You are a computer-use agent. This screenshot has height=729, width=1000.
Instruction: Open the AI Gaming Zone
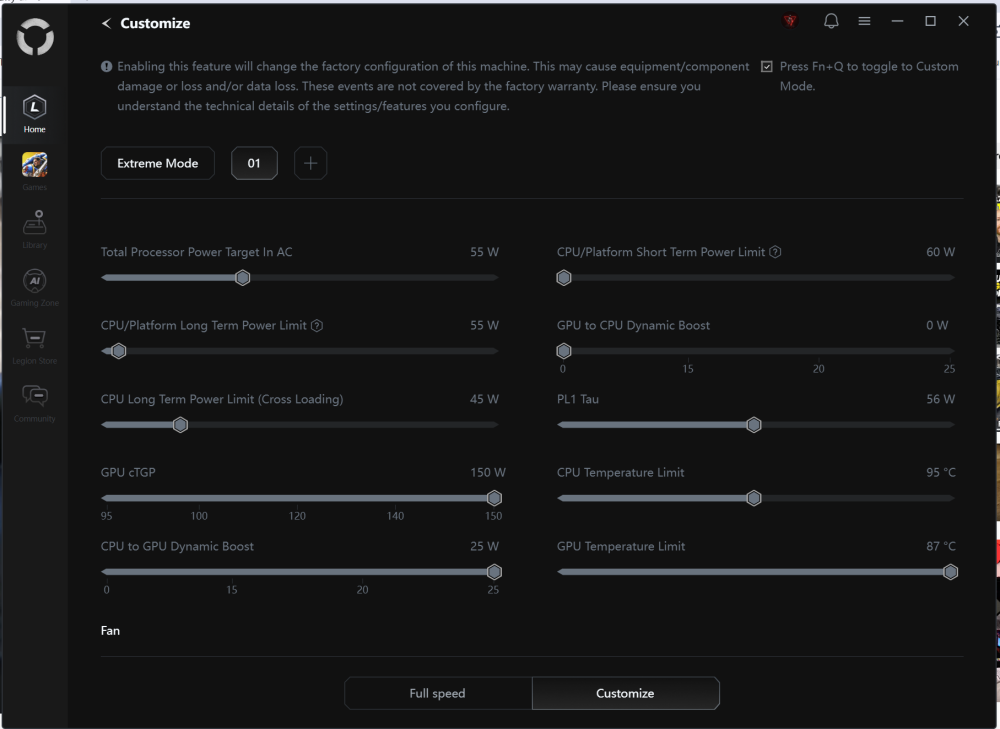click(x=34, y=282)
